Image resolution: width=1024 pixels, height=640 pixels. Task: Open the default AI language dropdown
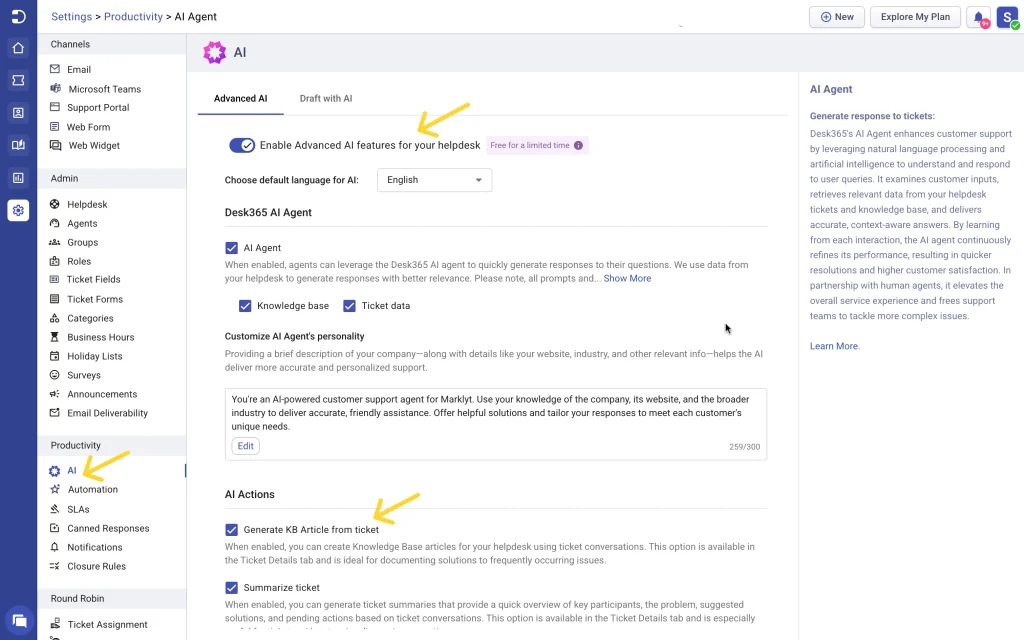[x=434, y=180]
